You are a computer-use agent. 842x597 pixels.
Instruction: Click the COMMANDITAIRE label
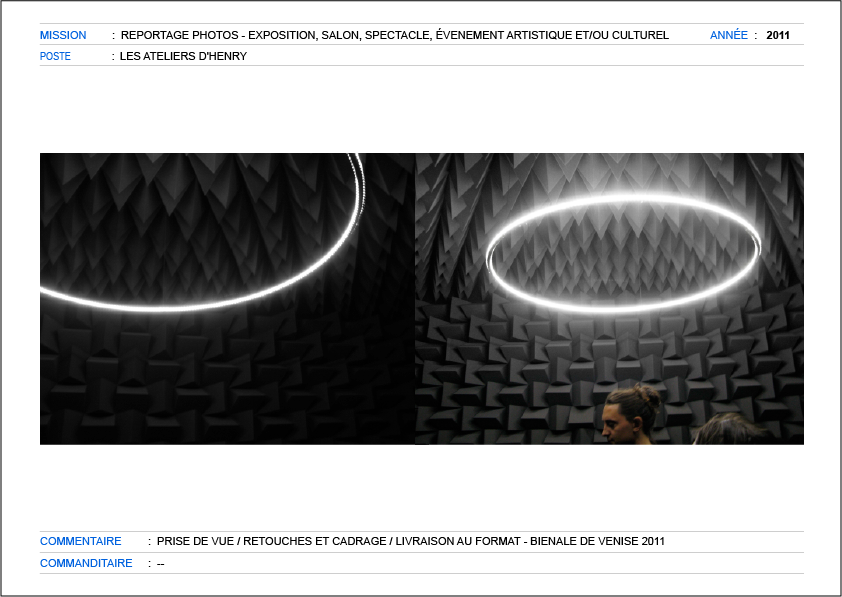[x=86, y=563]
